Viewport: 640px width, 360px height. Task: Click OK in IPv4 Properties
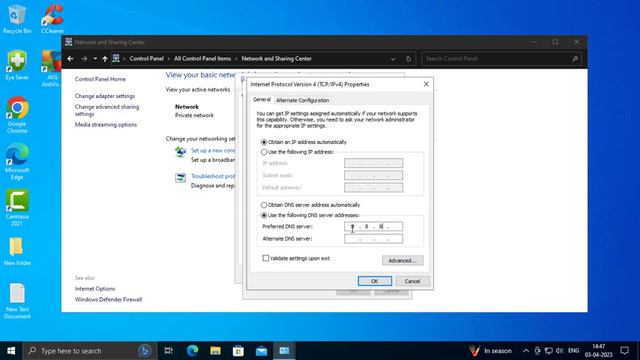pyautogui.click(x=375, y=281)
